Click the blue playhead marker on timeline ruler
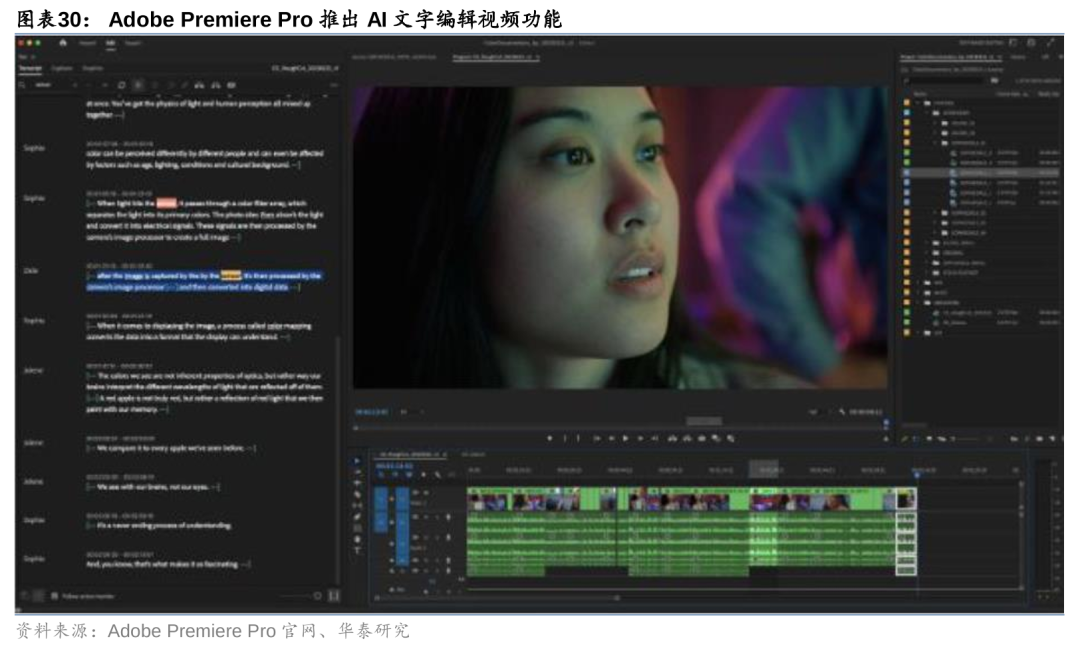 (x=917, y=475)
